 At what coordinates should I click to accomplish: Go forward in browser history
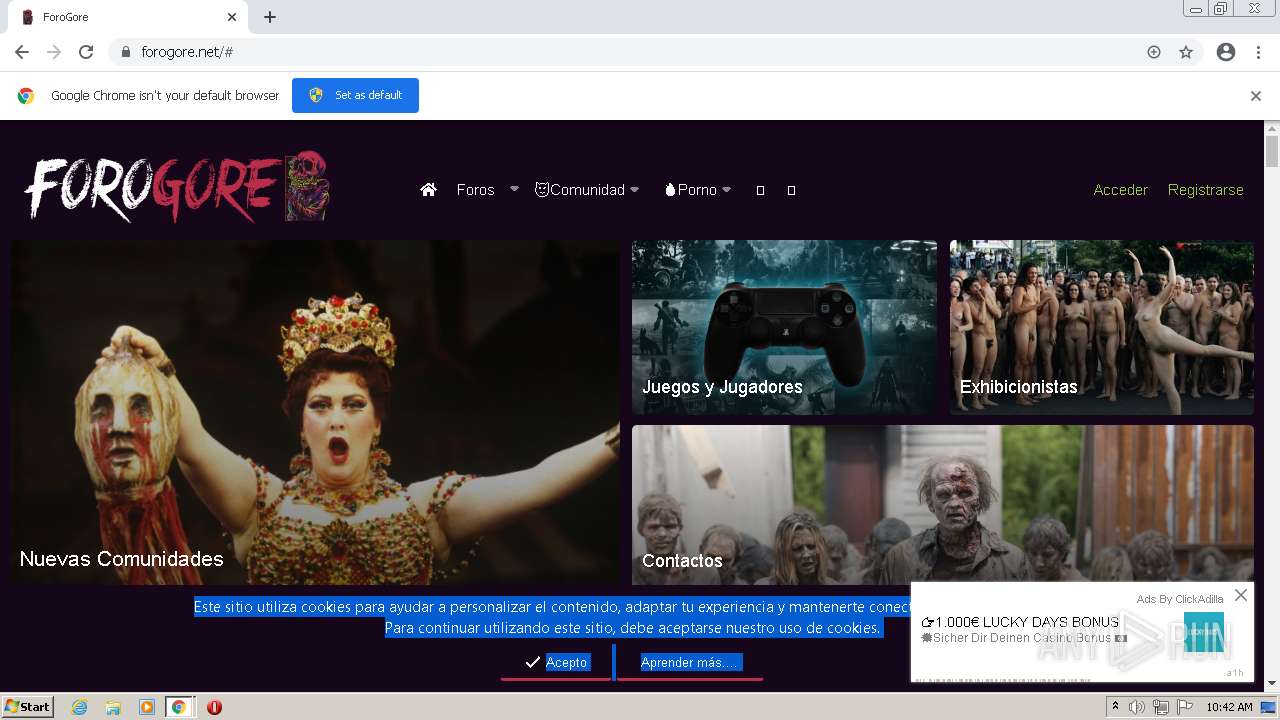click(x=54, y=52)
